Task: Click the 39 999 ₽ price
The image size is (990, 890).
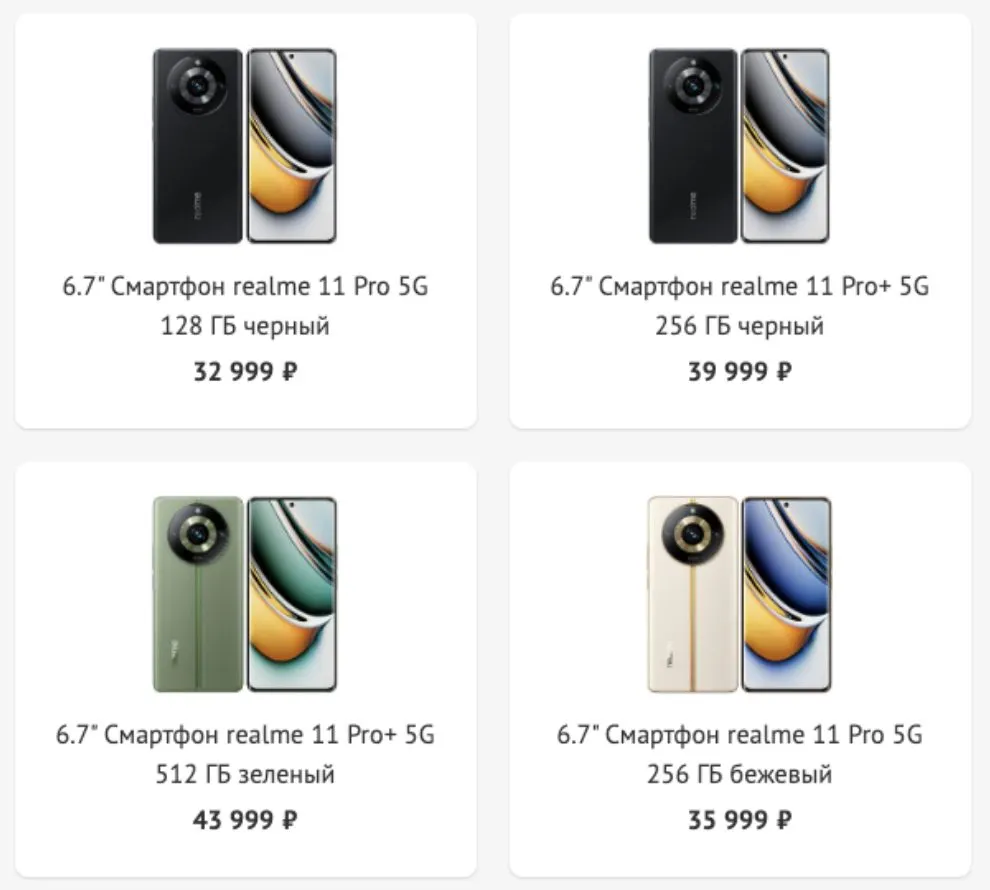Action: pos(740,372)
